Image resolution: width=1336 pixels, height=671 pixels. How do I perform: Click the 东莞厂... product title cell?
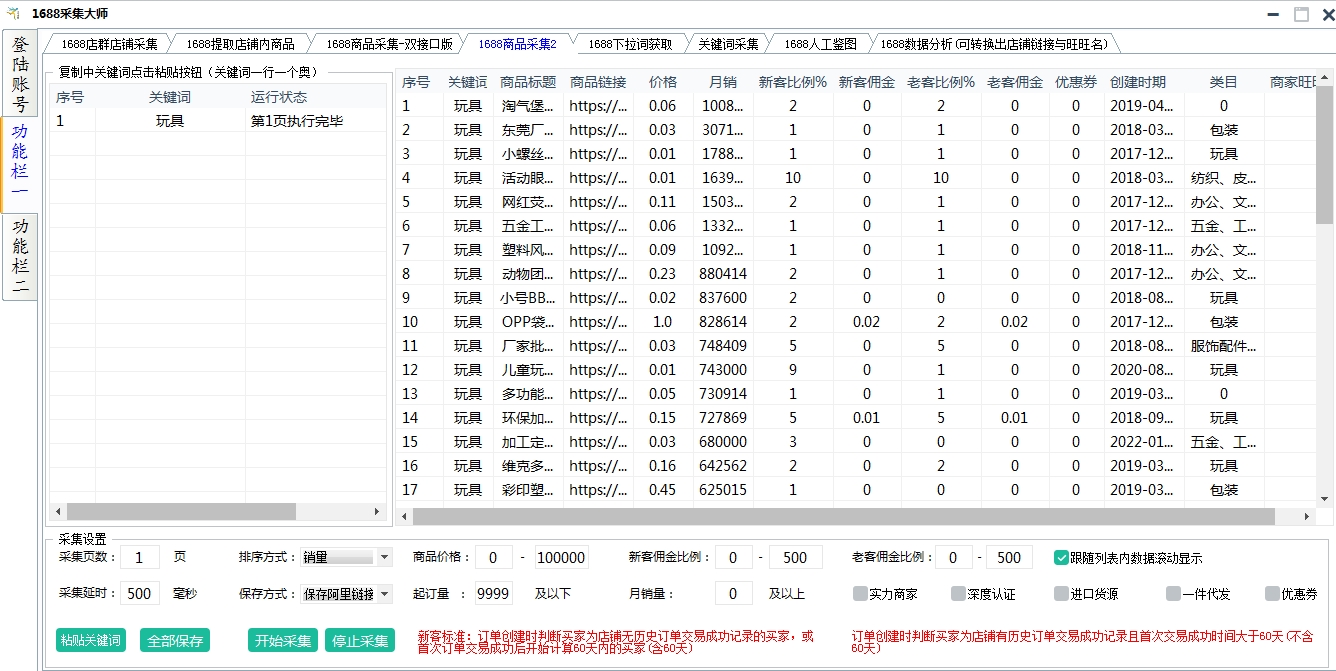coord(528,130)
